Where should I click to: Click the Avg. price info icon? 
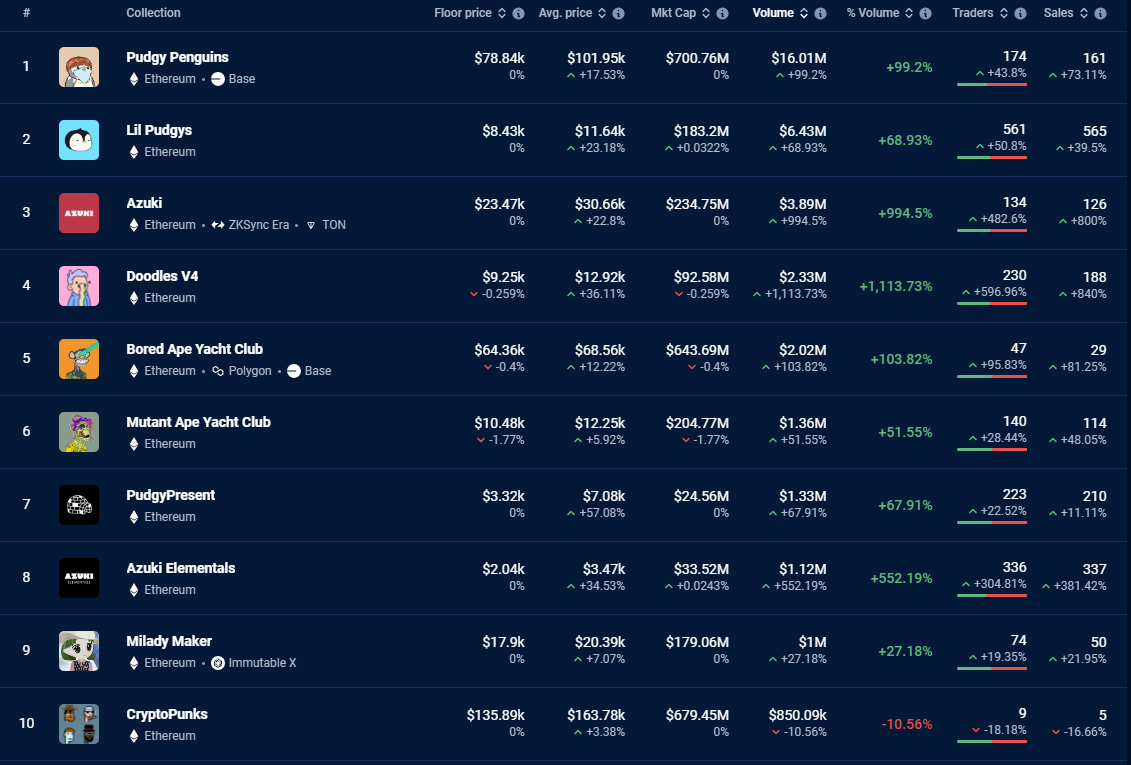click(x=618, y=13)
